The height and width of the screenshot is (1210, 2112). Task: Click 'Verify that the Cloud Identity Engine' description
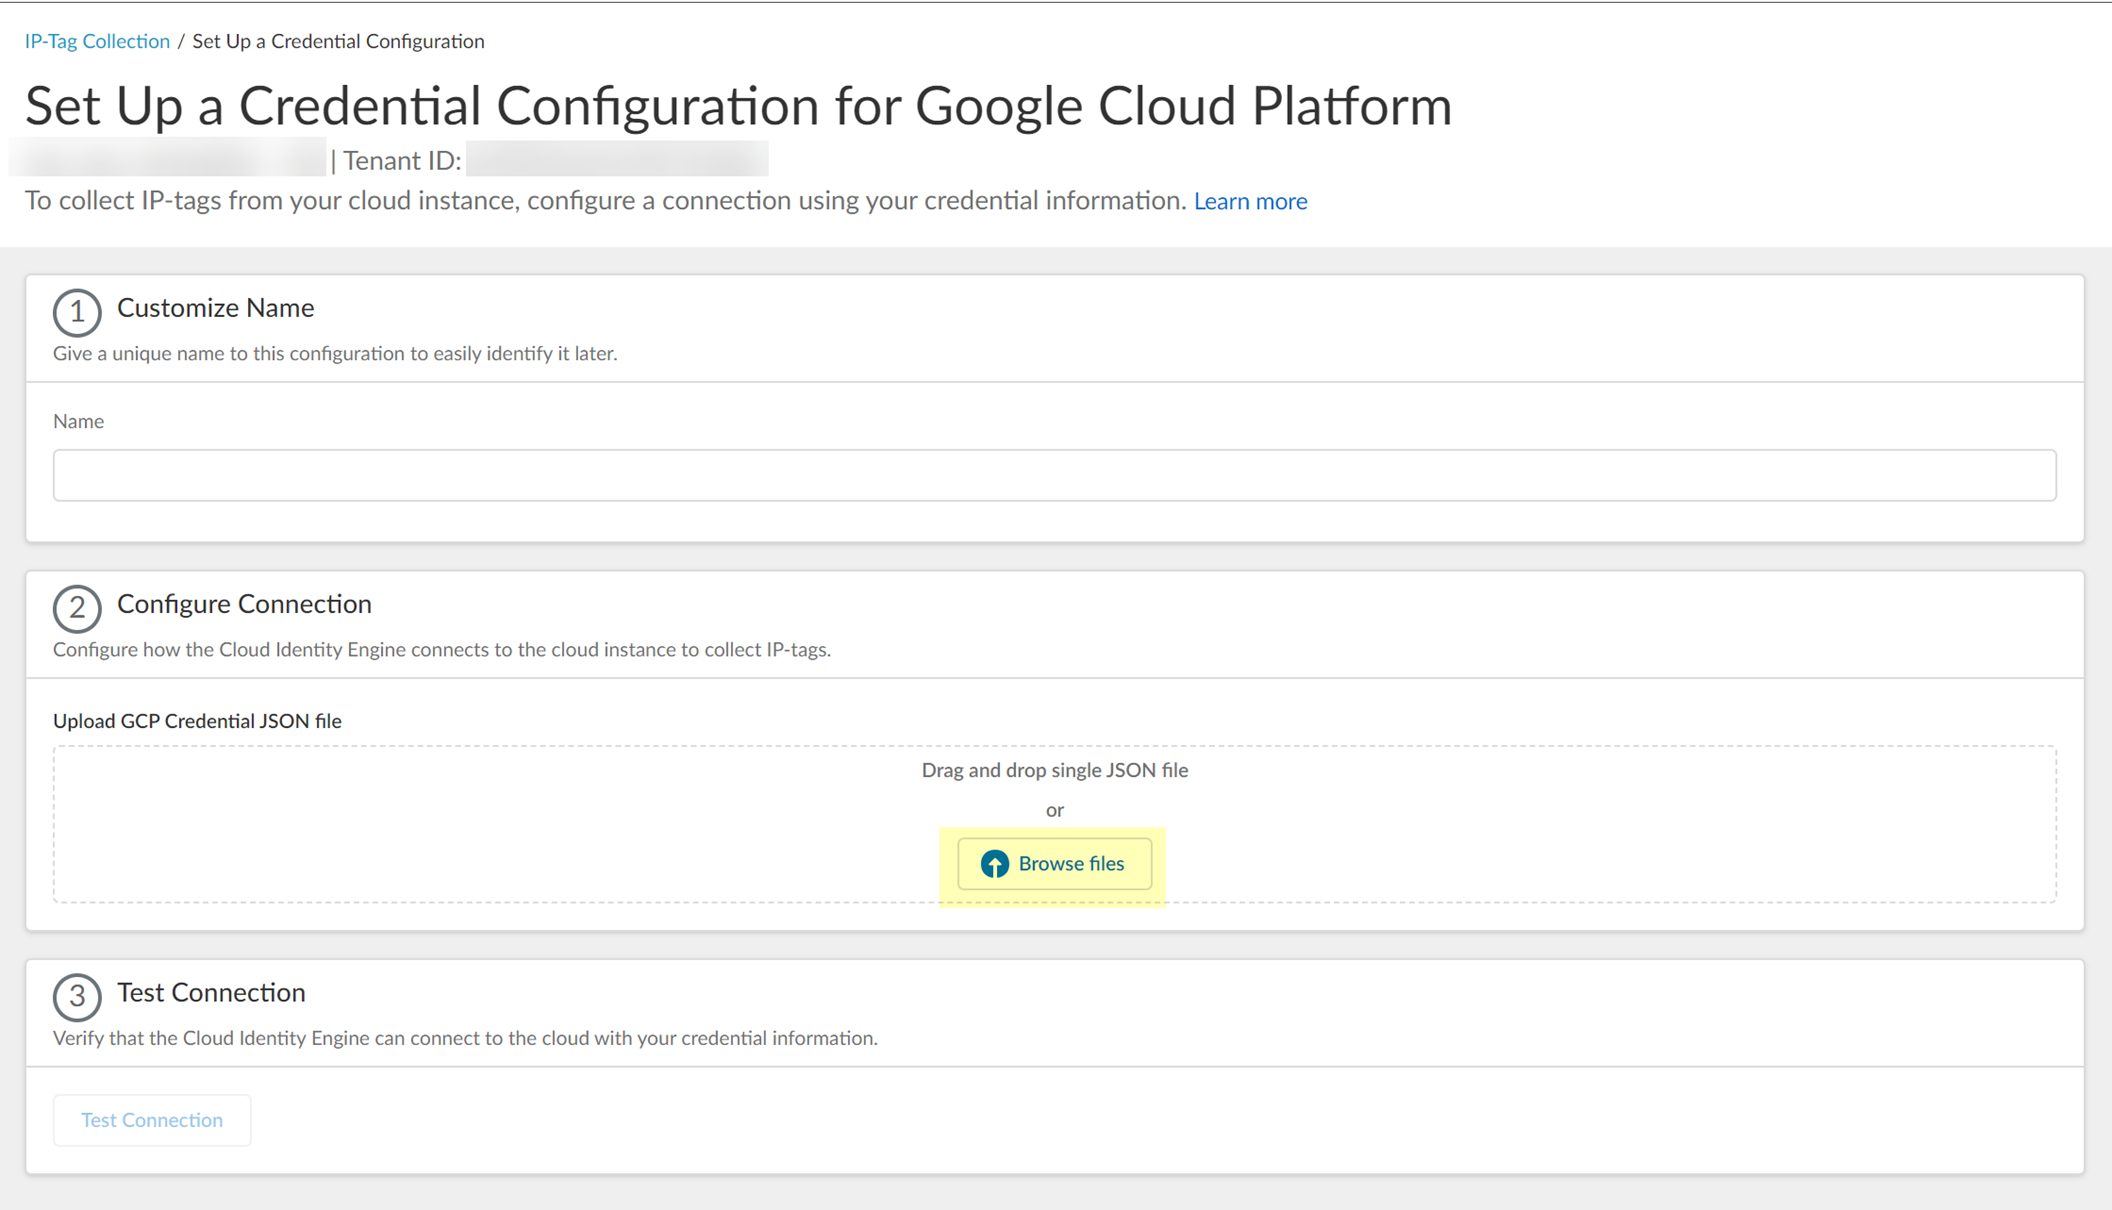(x=465, y=1038)
